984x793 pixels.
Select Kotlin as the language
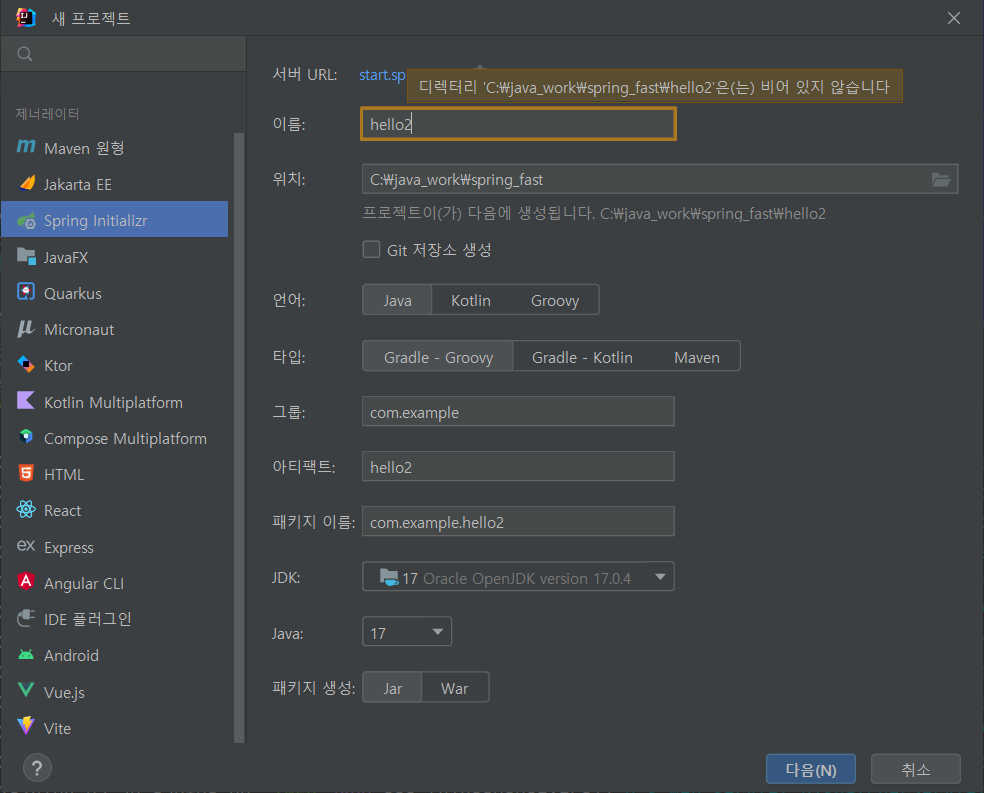pyautogui.click(x=471, y=301)
